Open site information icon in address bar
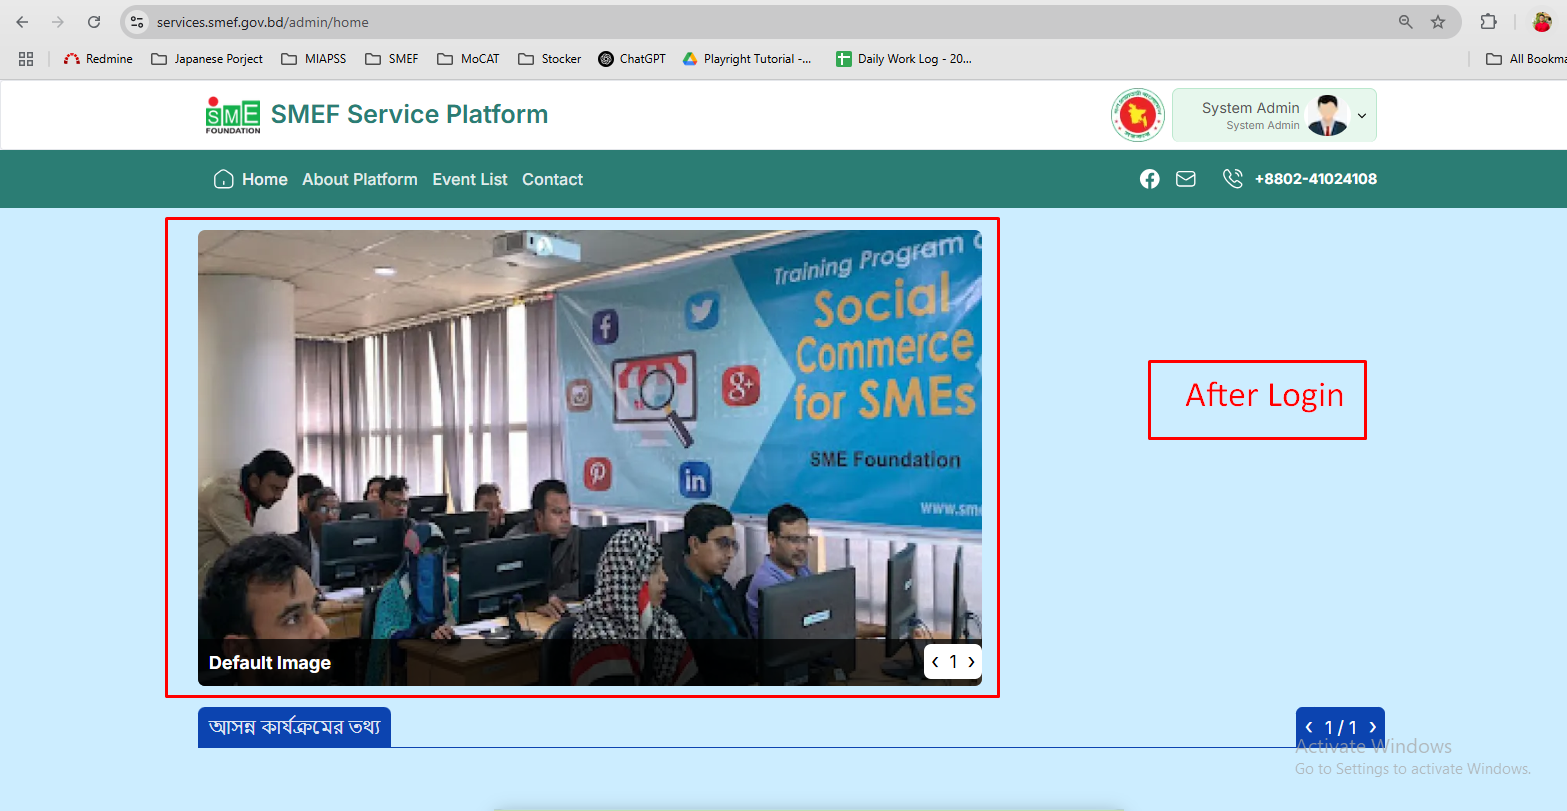1567x811 pixels. coord(137,22)
